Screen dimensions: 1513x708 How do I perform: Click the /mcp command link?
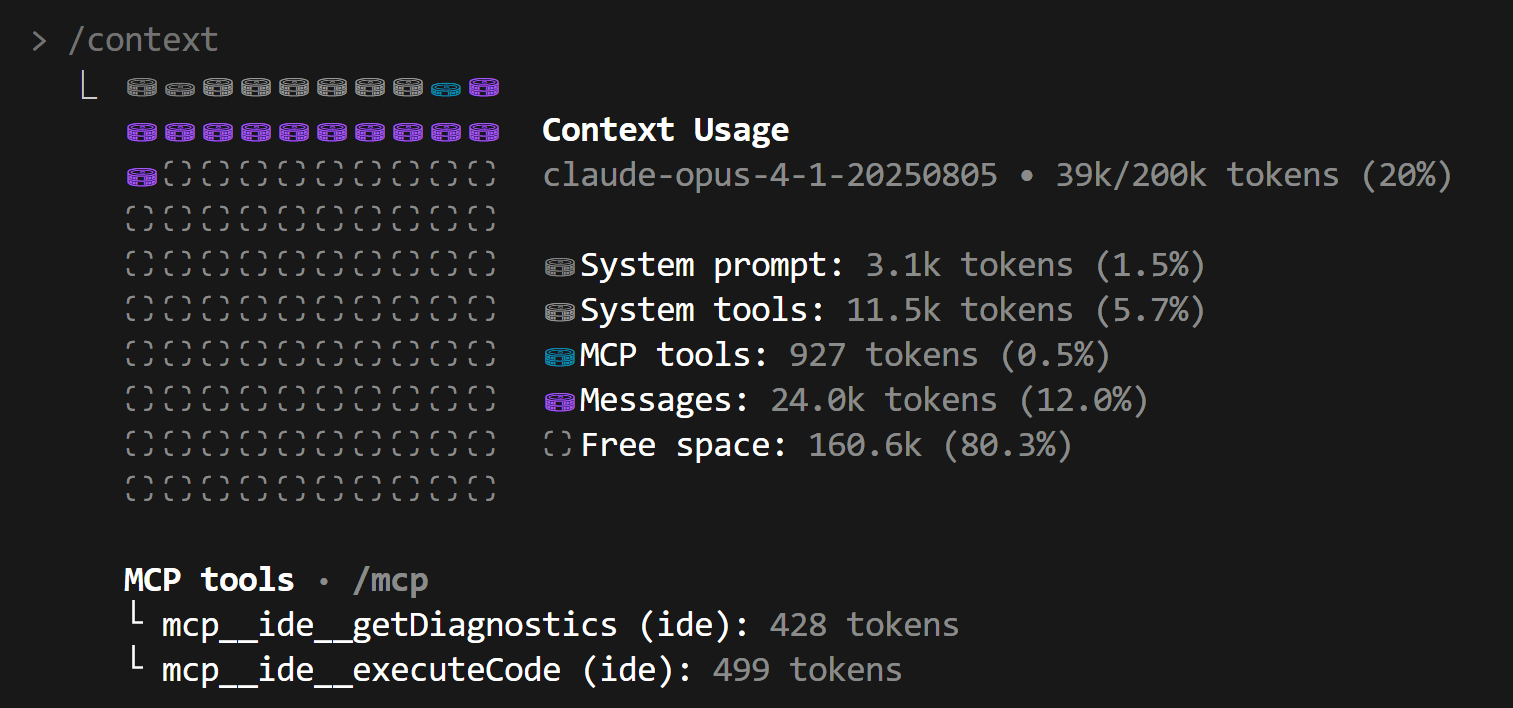[x=390, y=580]
